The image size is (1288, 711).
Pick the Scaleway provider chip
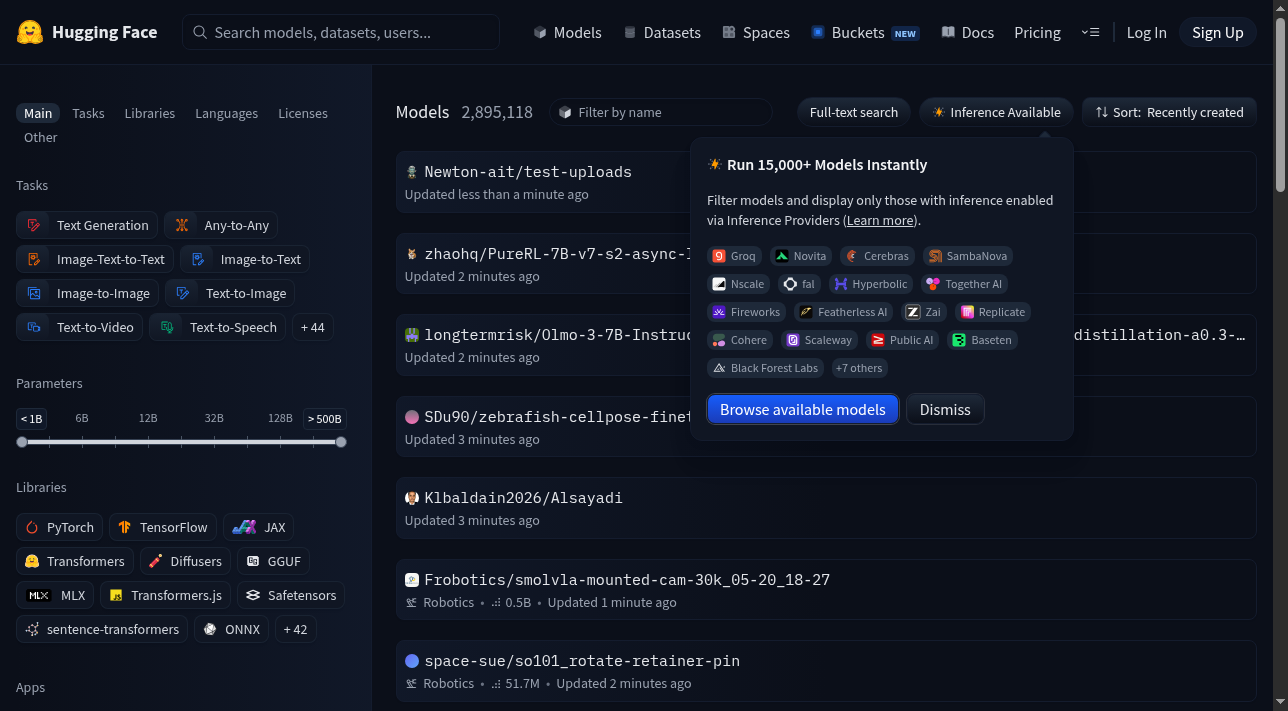coord(820,340)
